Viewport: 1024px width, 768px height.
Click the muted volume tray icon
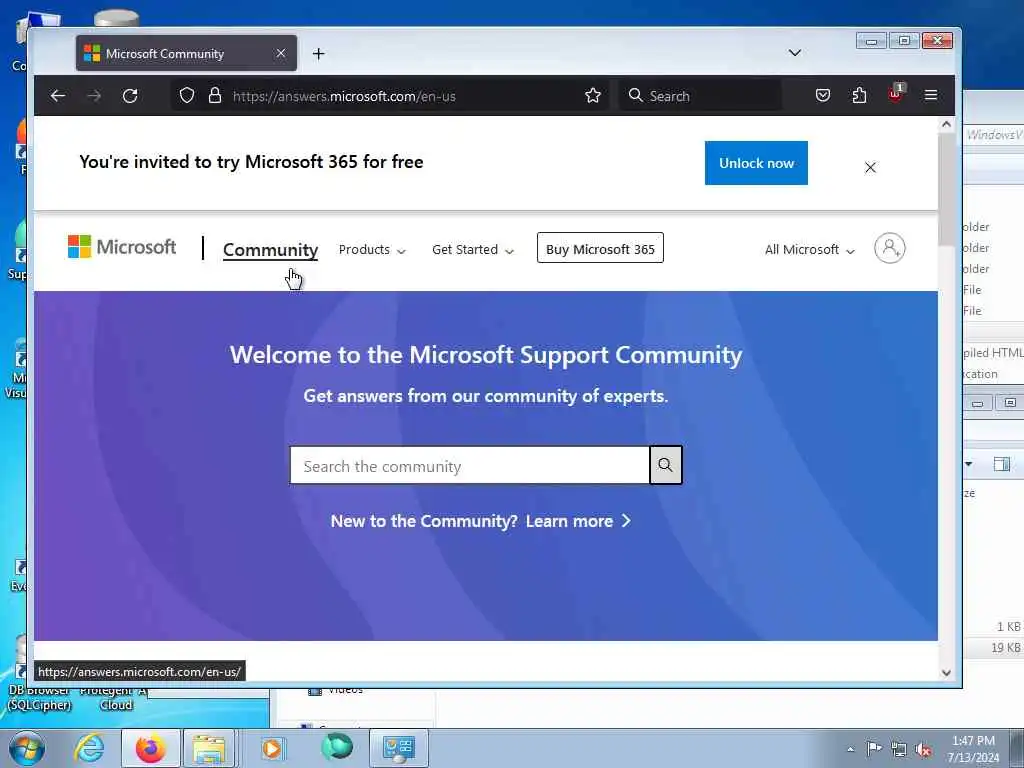coord(923,750)
